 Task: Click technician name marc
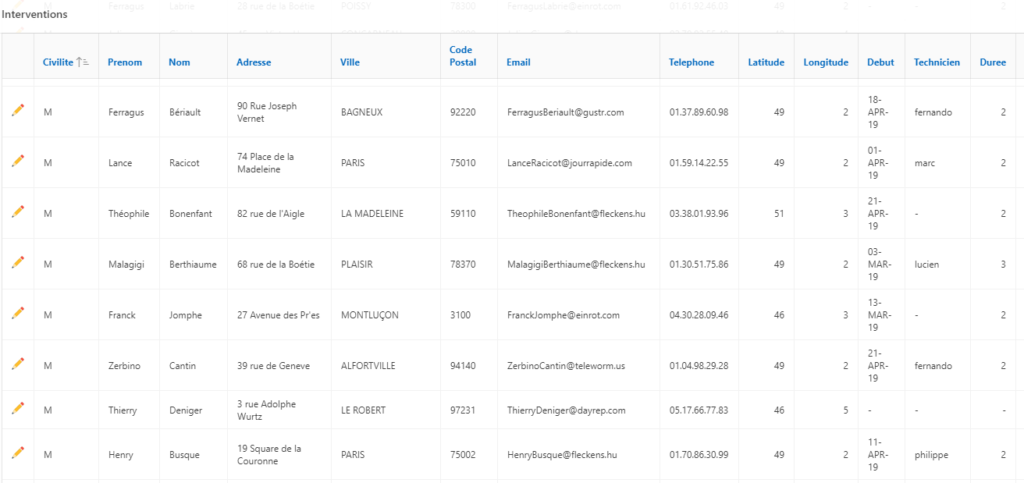coord(925,163)
